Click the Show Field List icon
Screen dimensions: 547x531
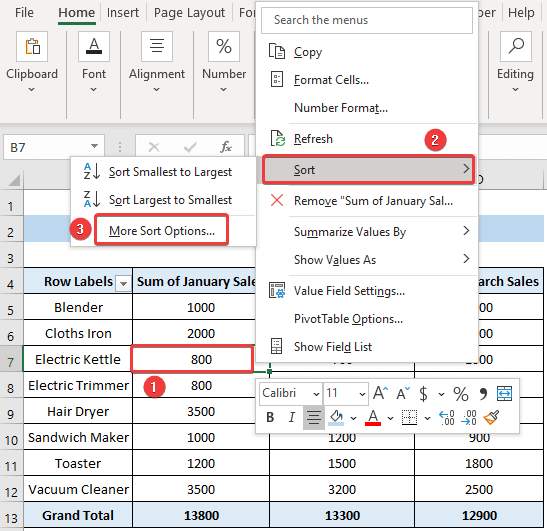277,346
